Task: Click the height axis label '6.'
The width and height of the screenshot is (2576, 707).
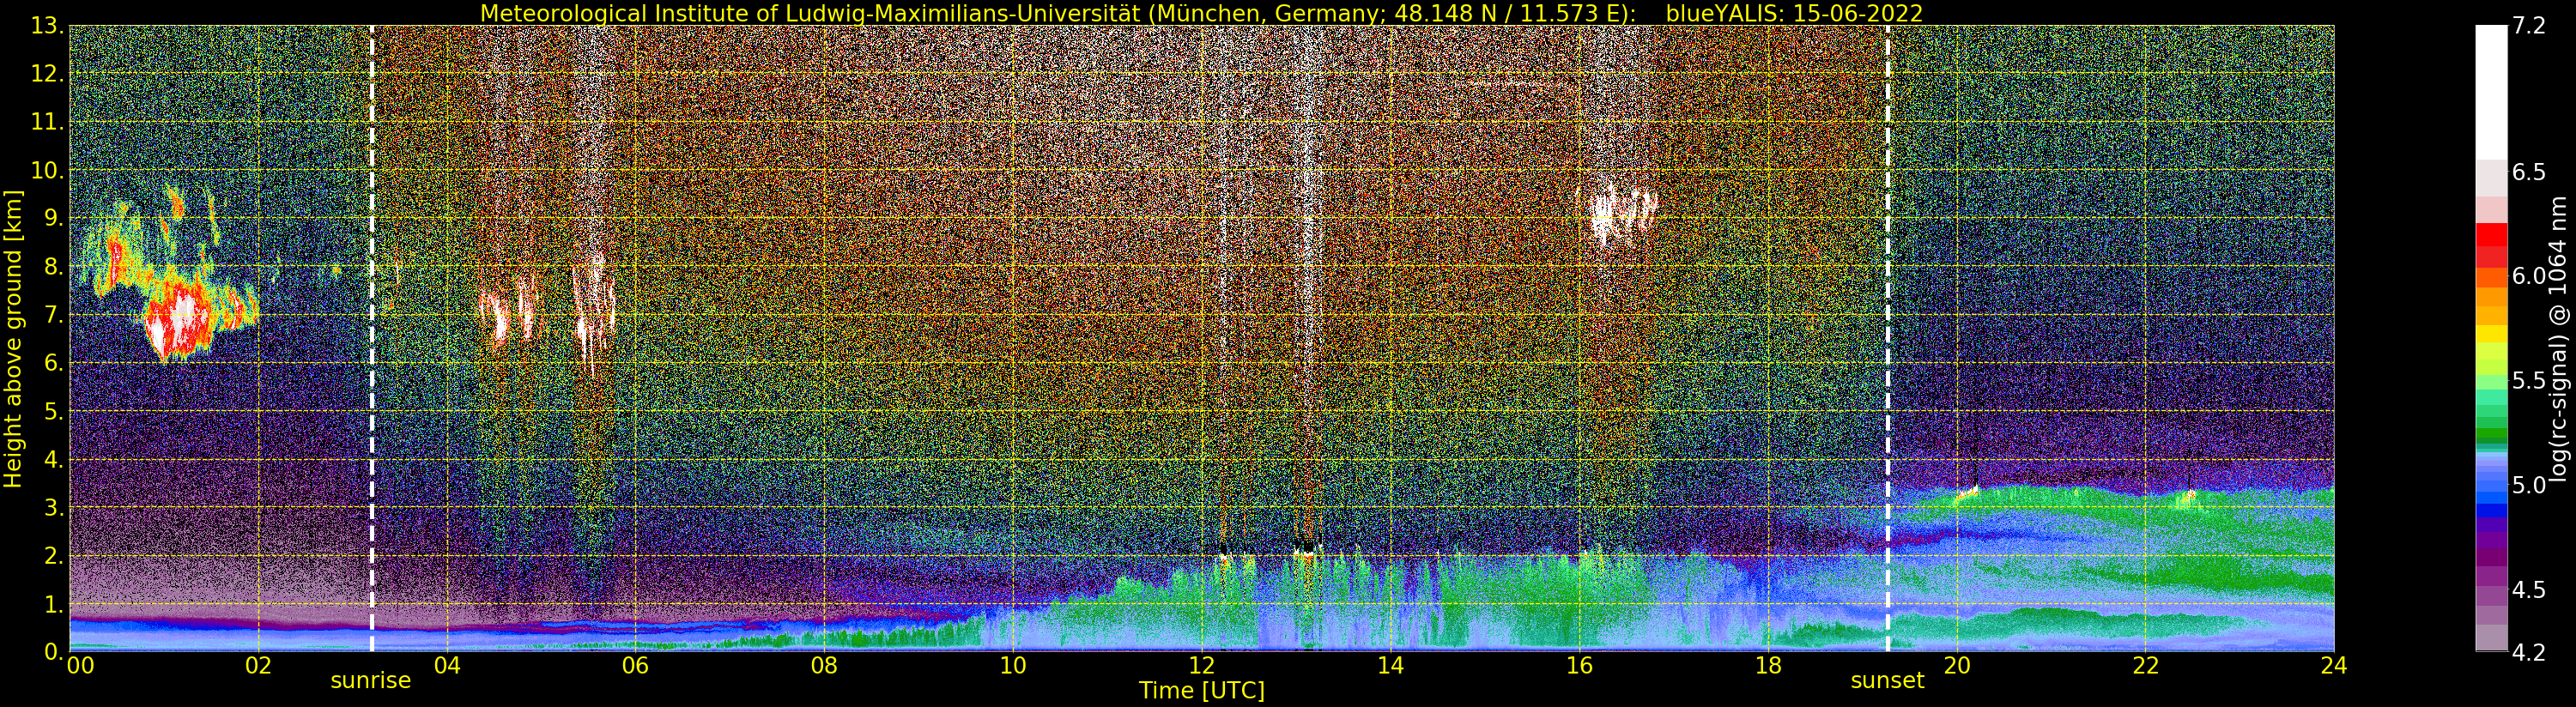Action: [54, 363]
